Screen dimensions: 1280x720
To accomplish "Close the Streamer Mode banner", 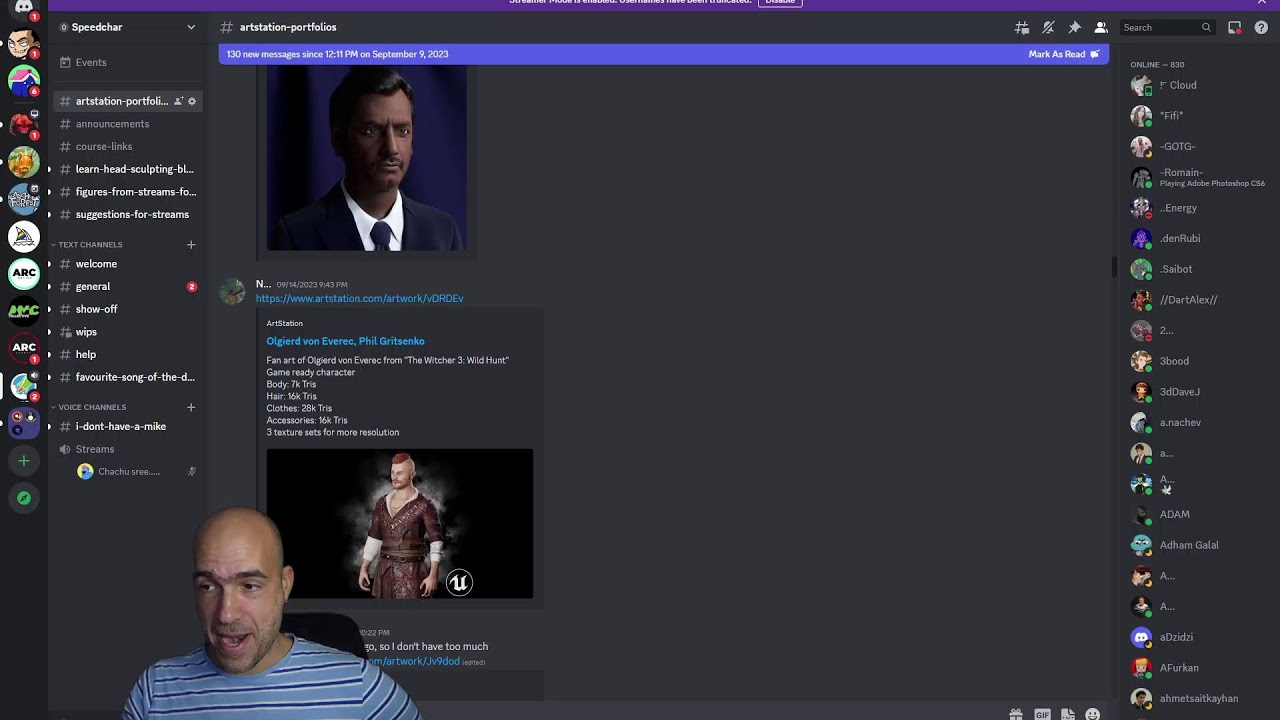I will coord(1261,2).
